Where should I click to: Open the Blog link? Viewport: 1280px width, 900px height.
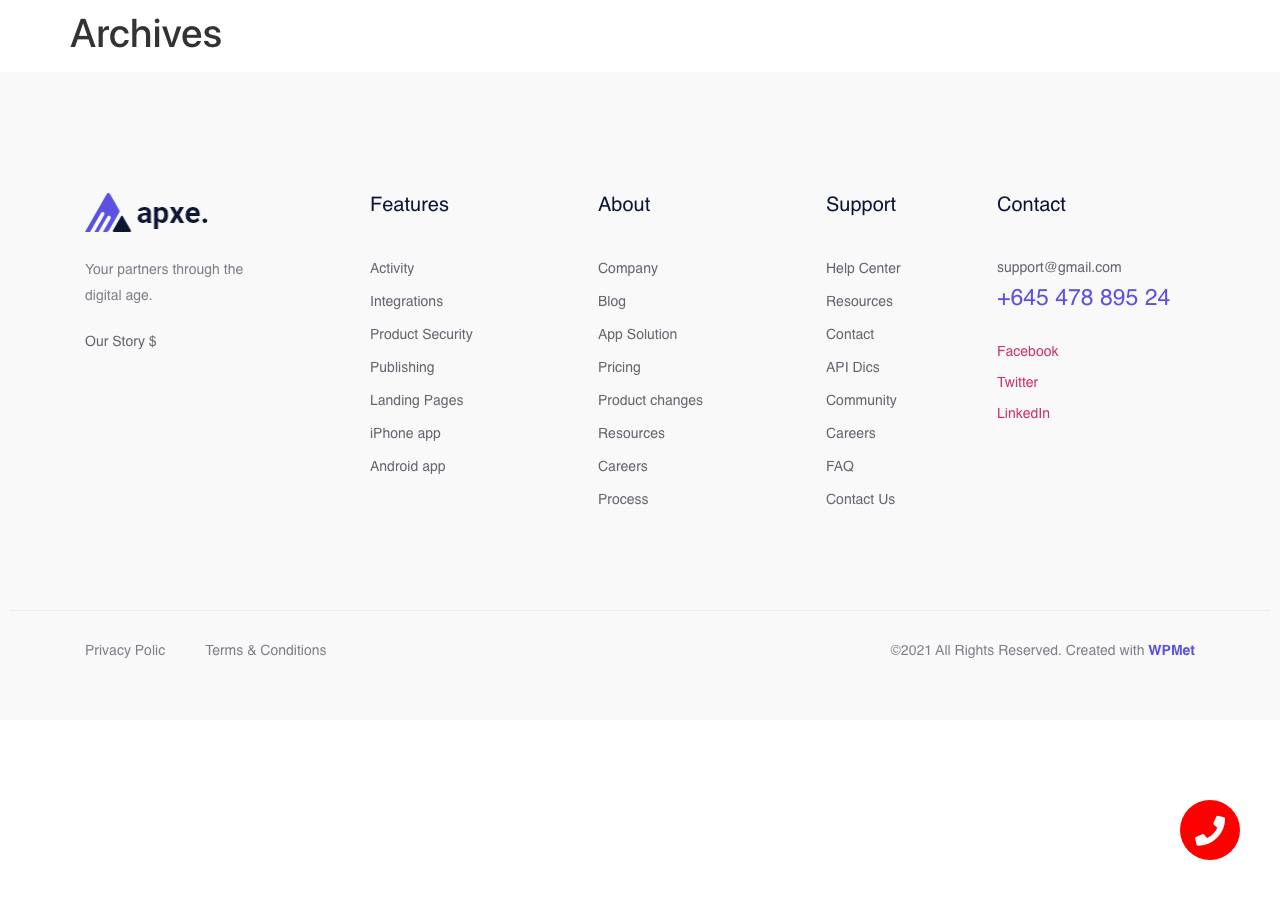click(x=612, y=301)
